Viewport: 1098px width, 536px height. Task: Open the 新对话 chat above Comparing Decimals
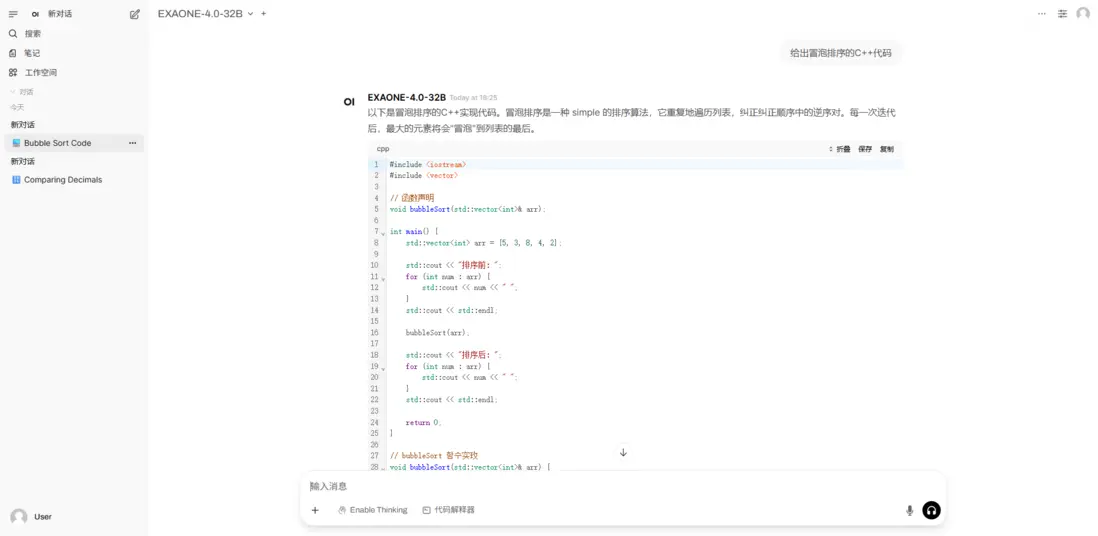[x=22, y=161]
